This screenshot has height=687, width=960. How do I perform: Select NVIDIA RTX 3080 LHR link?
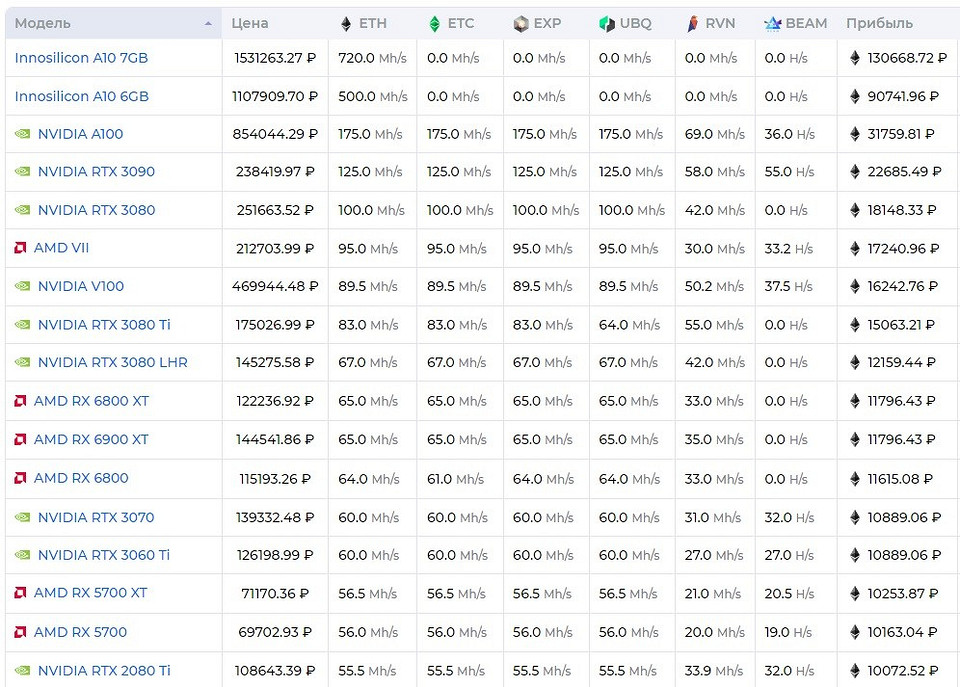112,363
